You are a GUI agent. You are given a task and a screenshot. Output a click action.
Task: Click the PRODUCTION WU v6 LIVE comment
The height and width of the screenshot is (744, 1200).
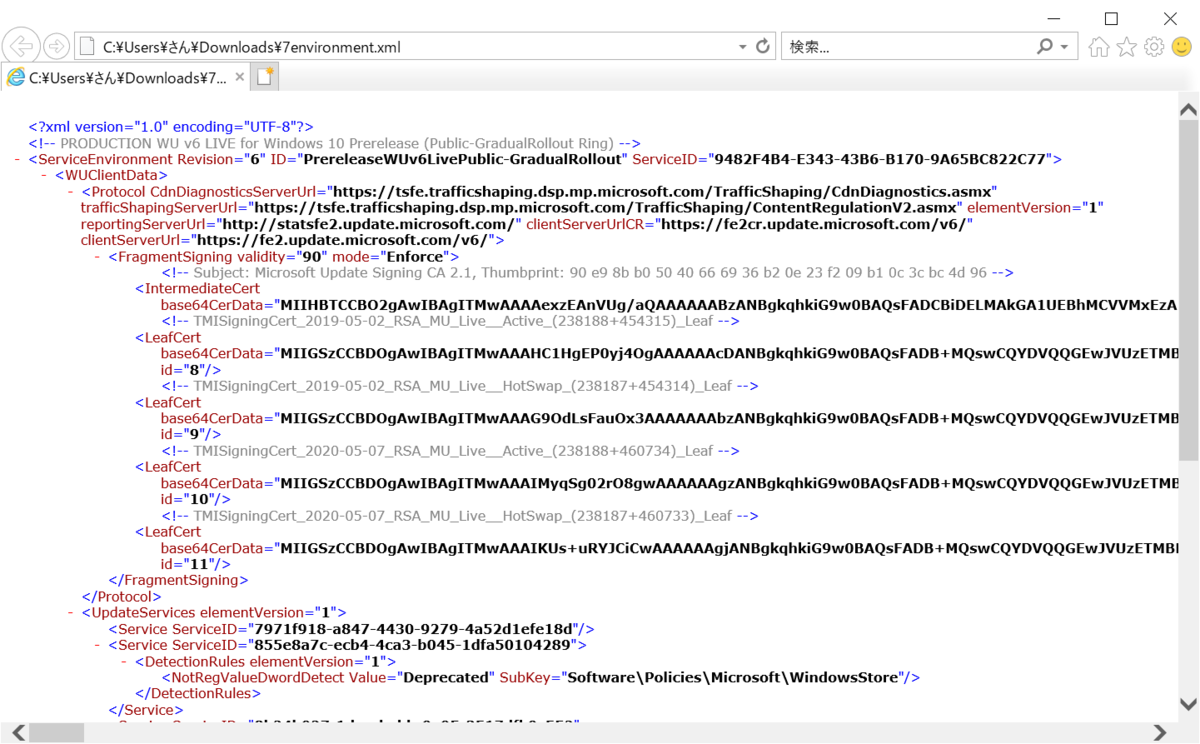pyautogui.click(x=335, y=143)
